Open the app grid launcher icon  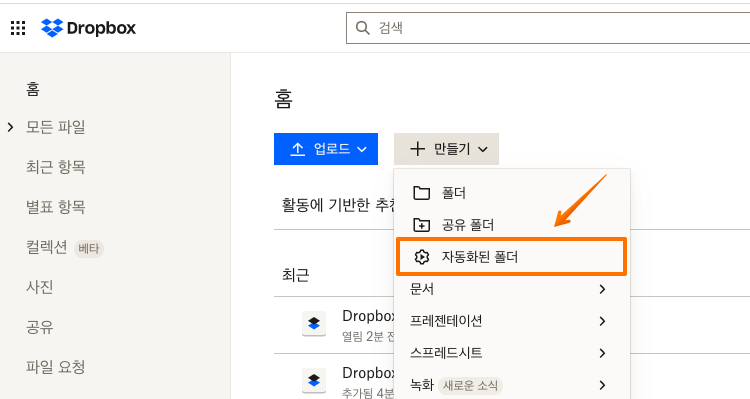pyautogui.click(x=18, y=28)
